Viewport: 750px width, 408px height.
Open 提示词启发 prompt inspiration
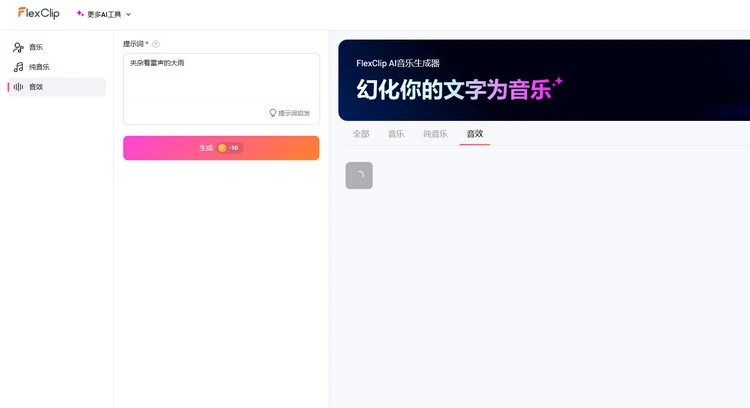290,113
